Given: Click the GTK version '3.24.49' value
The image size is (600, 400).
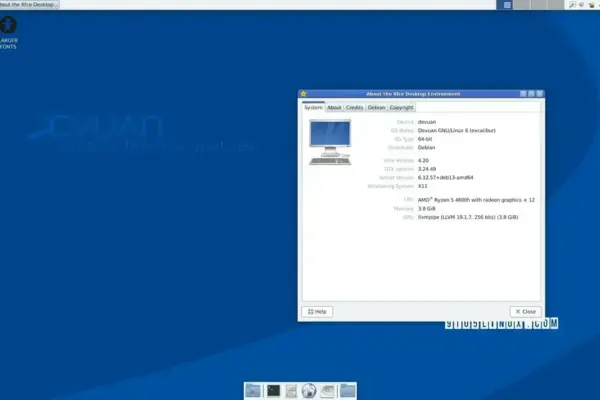Looking at the screenshot, I should (427, 169).
